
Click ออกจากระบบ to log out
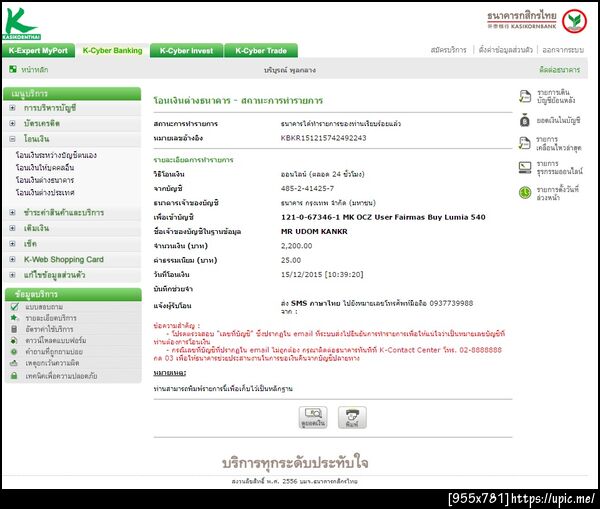tap(563, 50)
